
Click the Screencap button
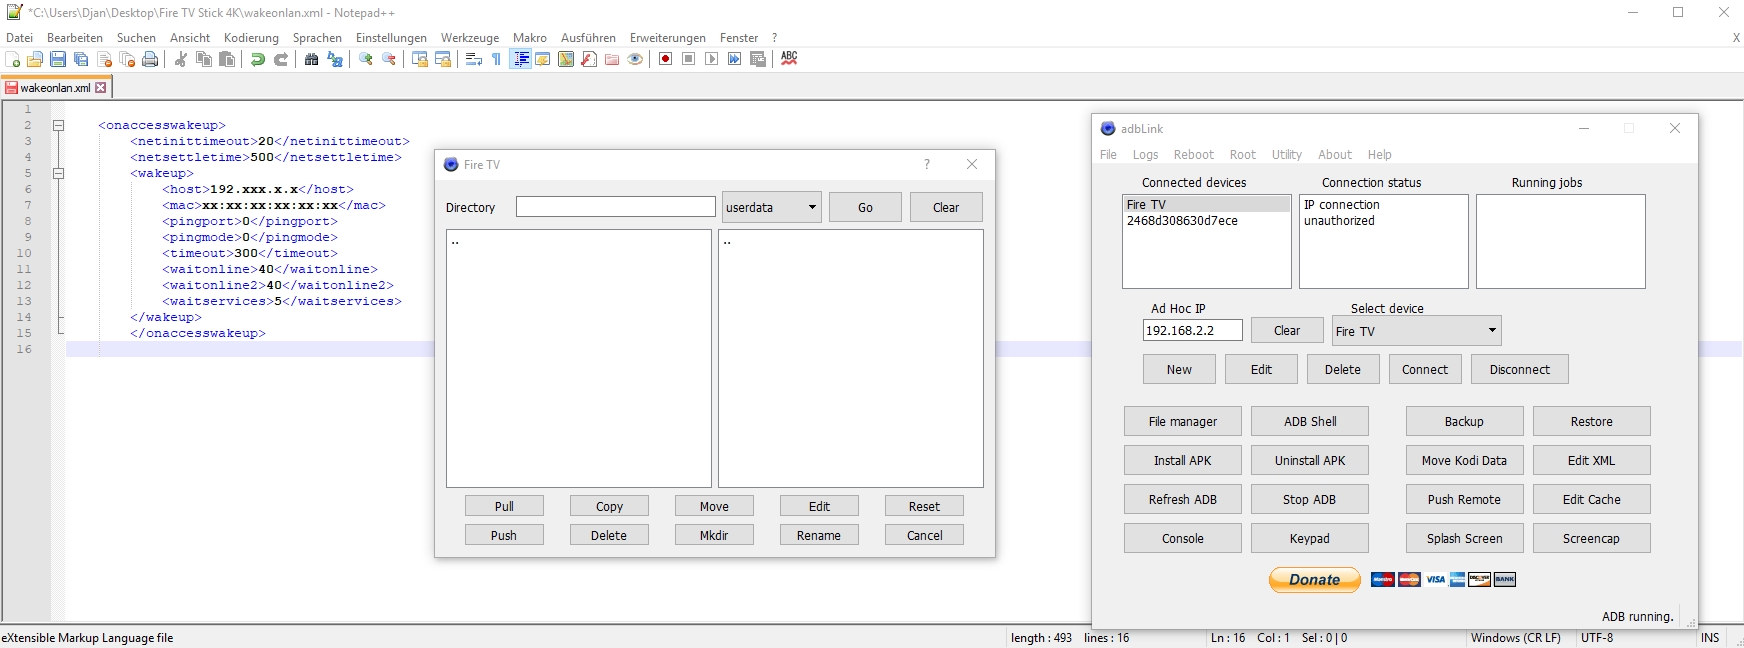(x=1591, y=538)
